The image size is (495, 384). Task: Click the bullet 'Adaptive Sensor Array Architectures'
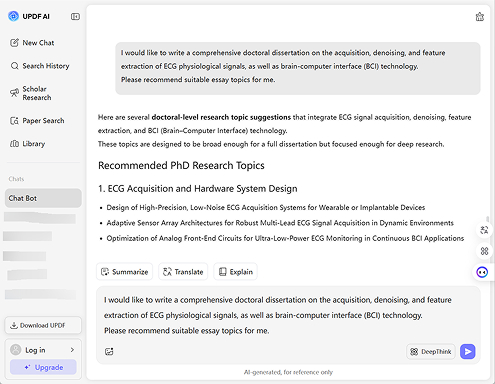pyautogui.click(x=280, y=223)
